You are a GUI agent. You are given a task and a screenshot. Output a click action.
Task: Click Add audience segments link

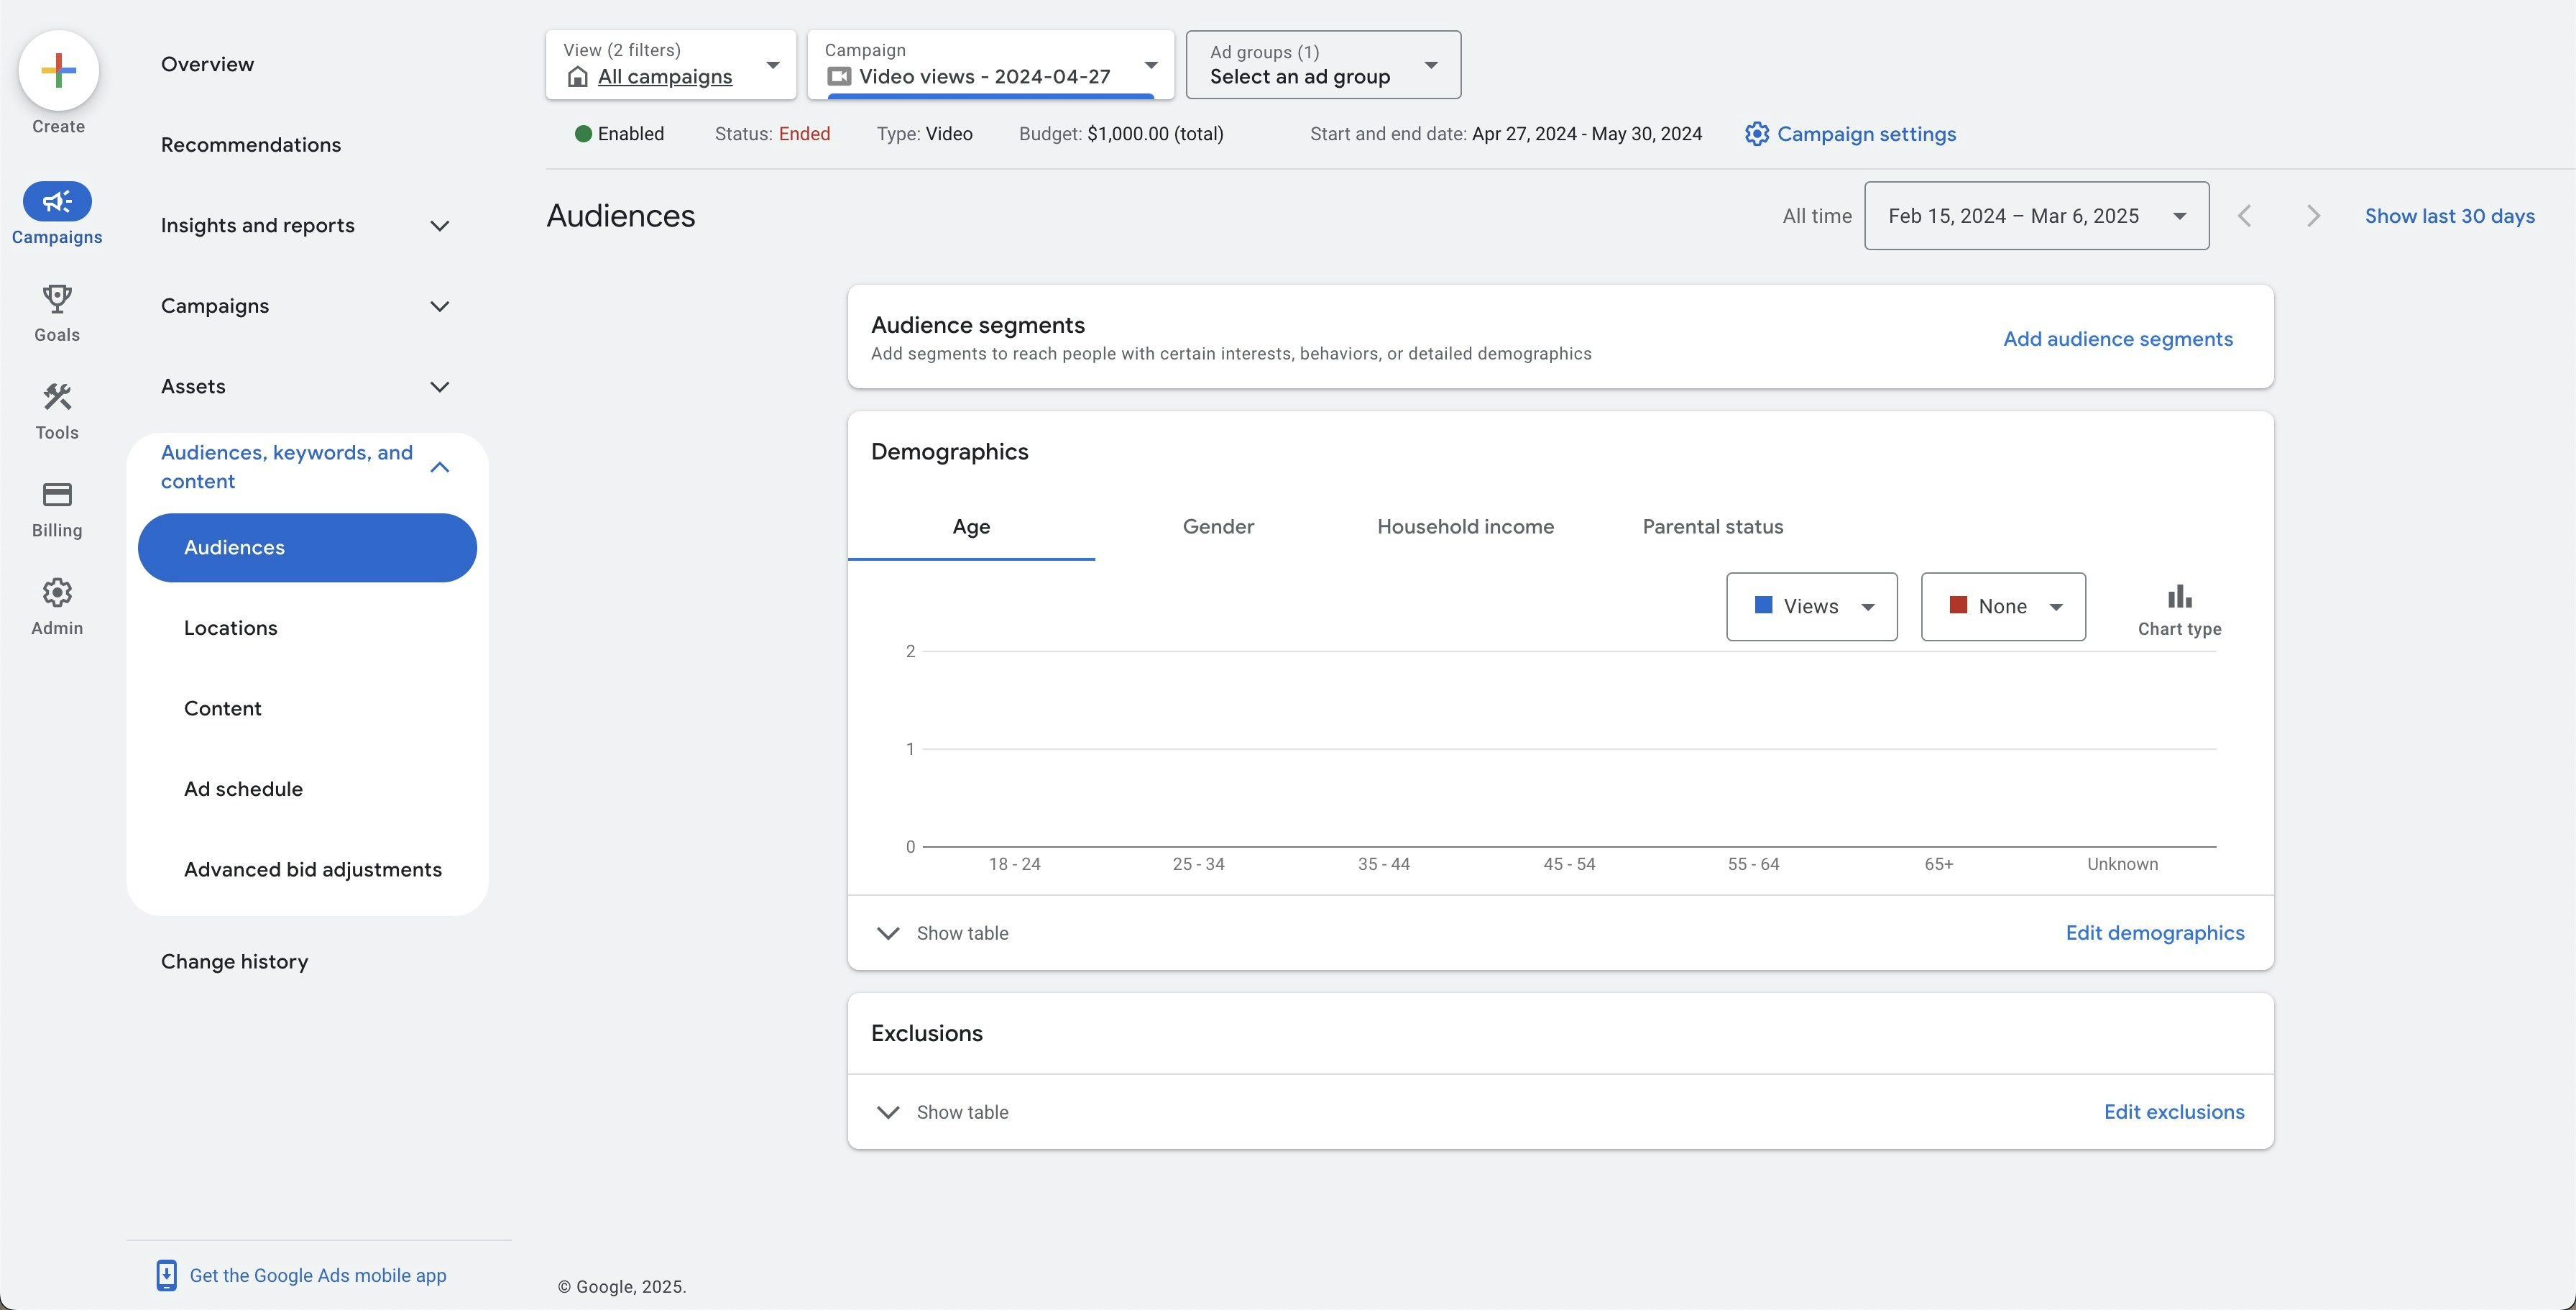[x=2117, y=339]
